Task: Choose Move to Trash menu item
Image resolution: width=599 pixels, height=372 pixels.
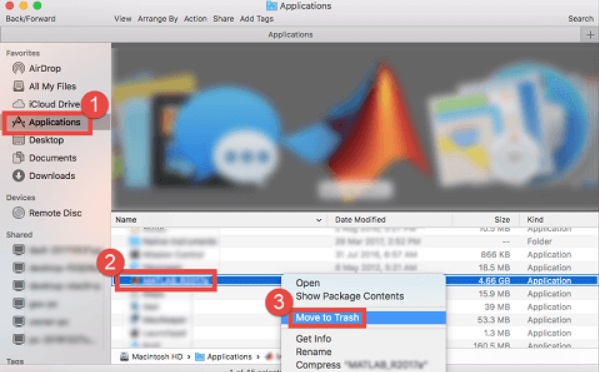Action: (x=363, y=318)
